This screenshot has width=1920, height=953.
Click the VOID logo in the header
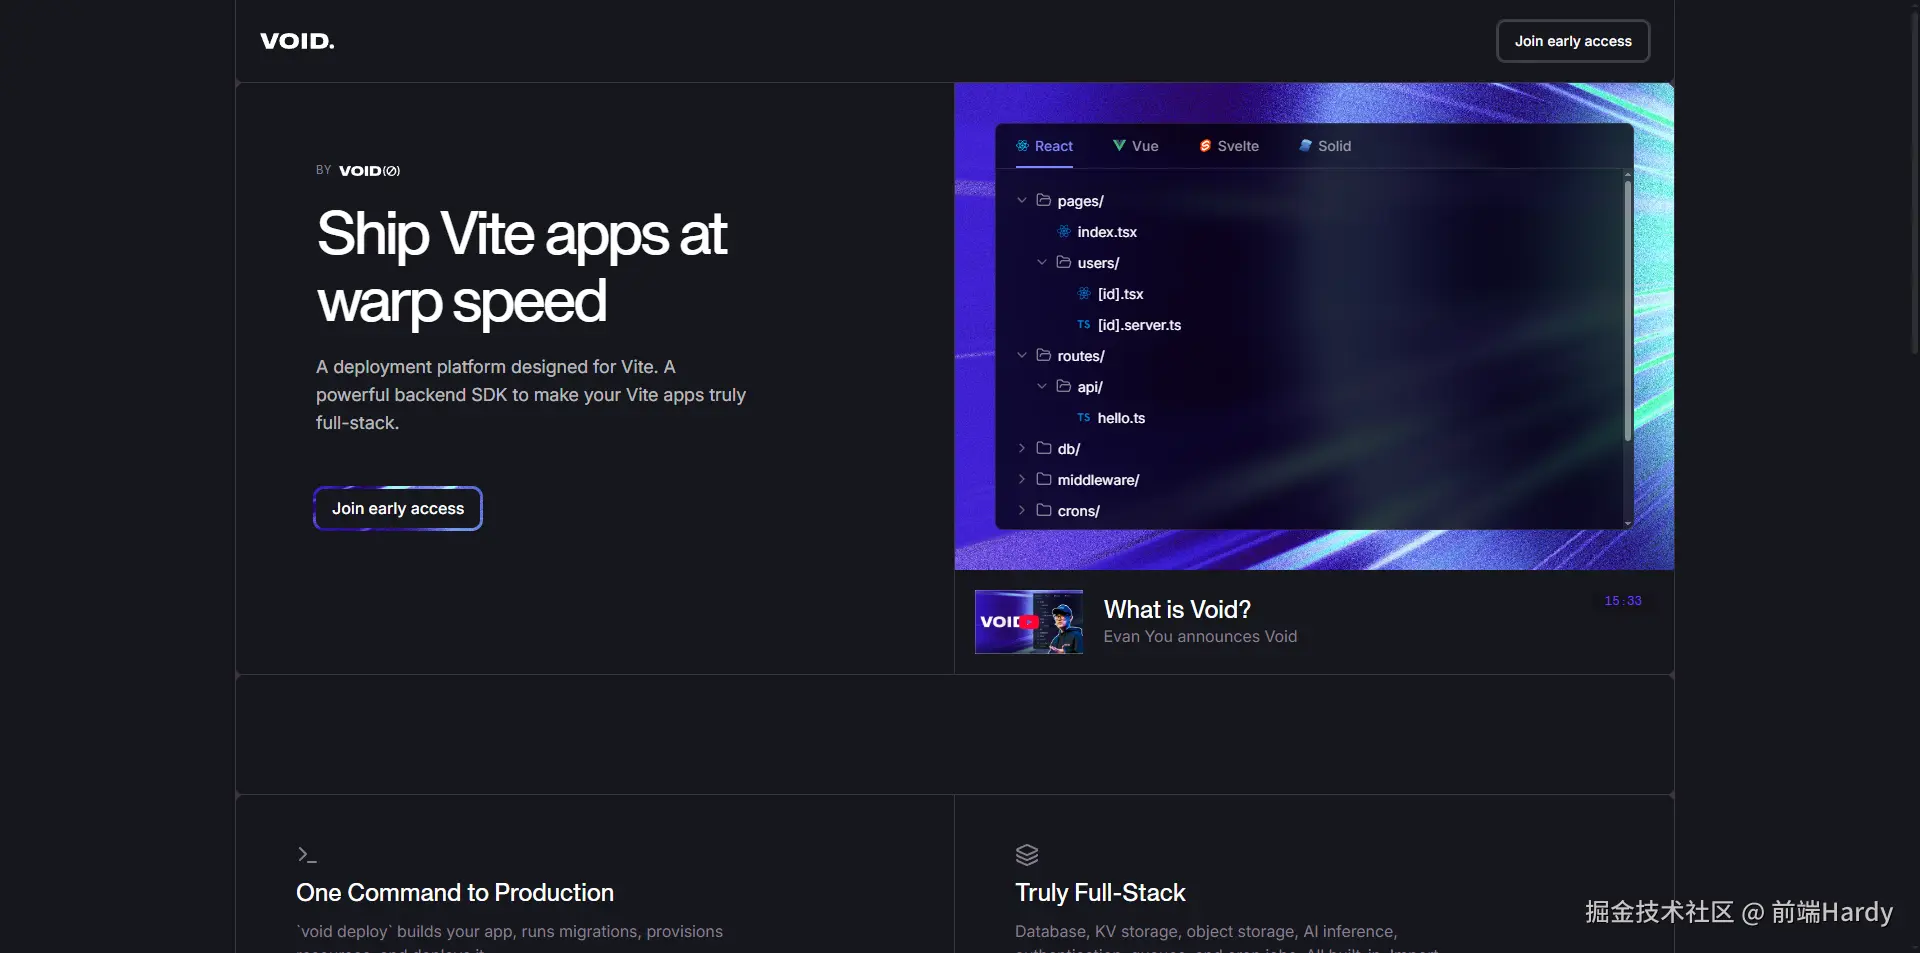tap(297, 41)
